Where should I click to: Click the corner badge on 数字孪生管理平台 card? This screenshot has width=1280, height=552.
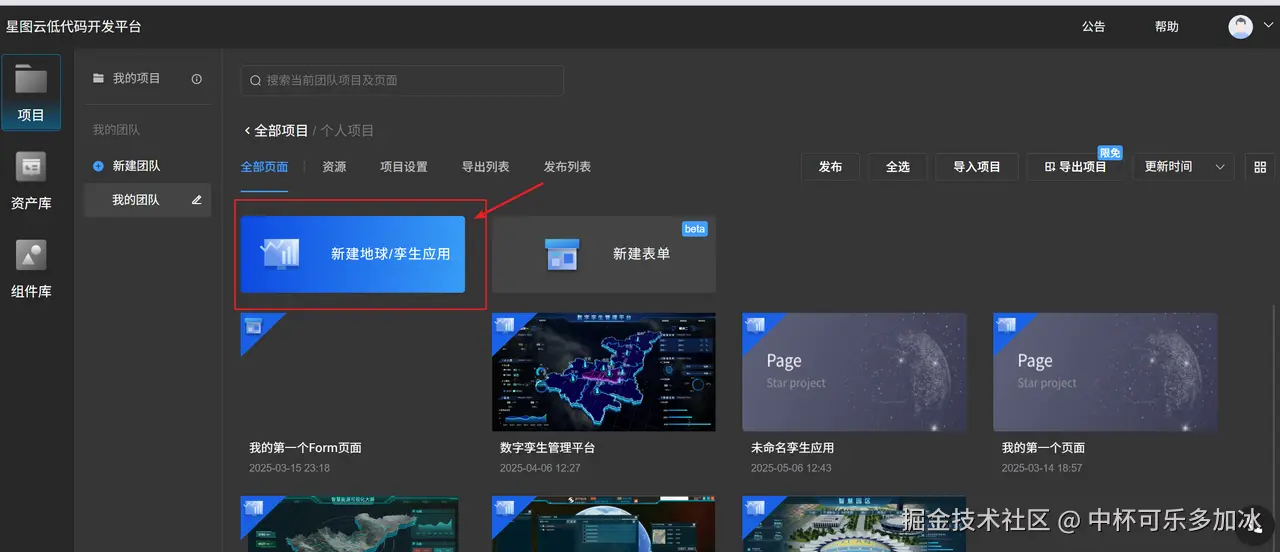pyautogui.click(x=505, y=326)
